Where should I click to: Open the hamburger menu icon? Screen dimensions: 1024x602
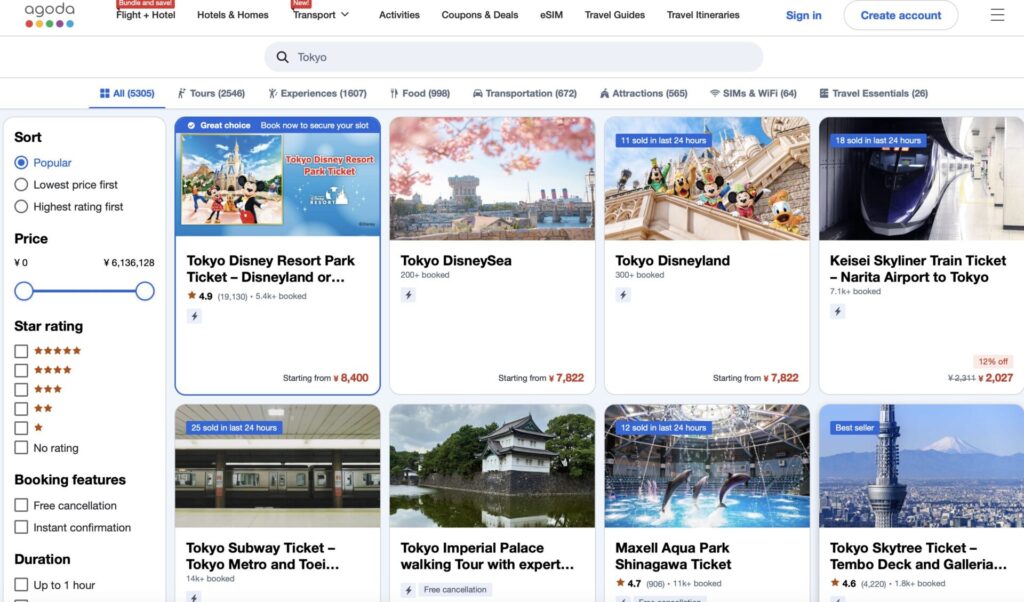997,15
